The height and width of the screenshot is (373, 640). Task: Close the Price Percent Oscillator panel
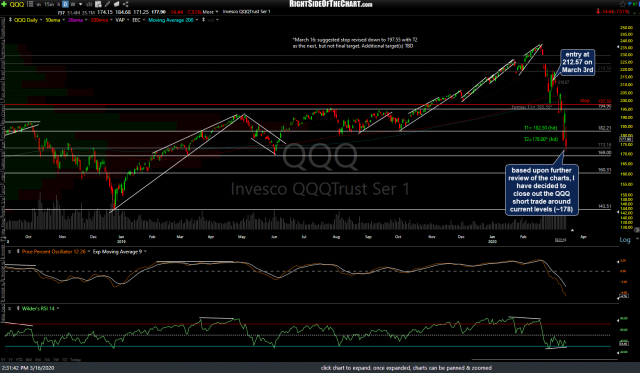9,252
